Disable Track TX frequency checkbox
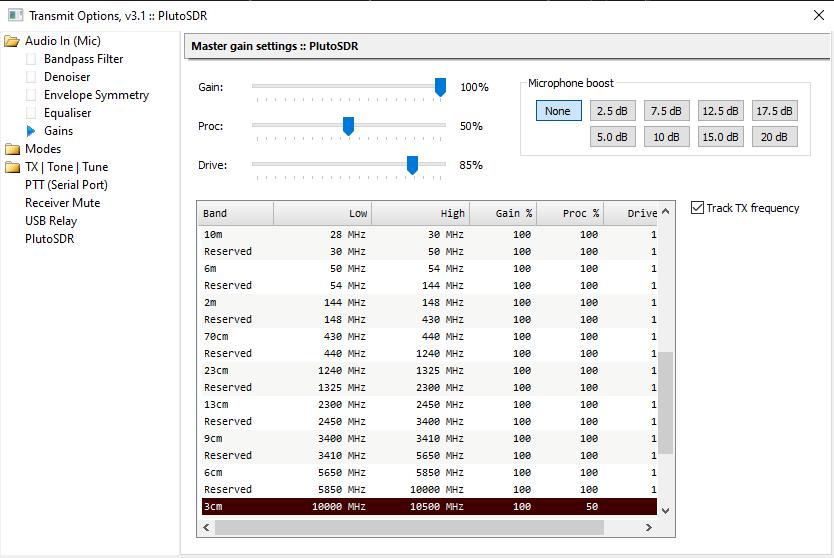Screen dimensions: 834x558 click(697, 208)
